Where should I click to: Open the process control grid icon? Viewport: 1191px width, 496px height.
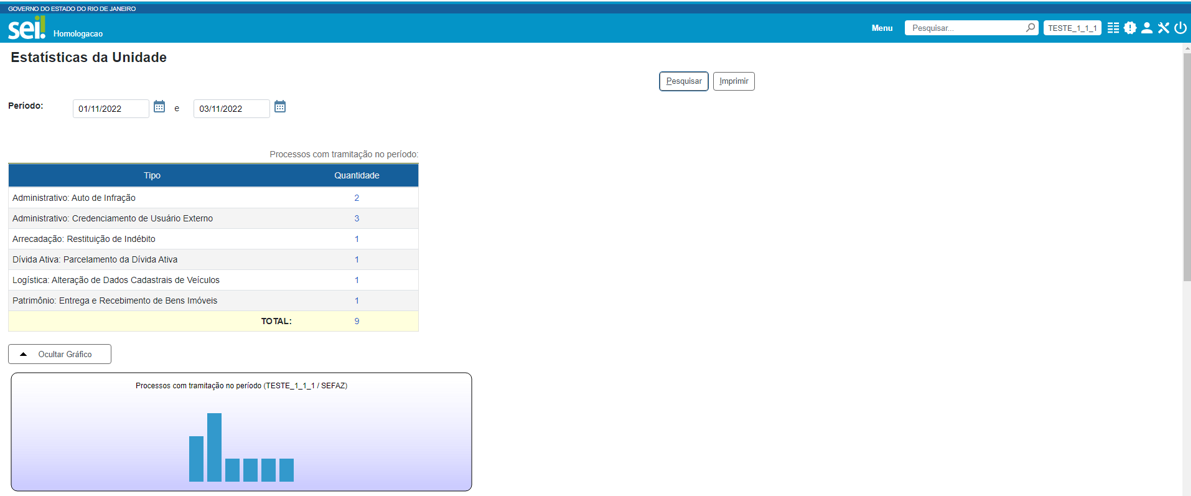tap(1113, 28)
